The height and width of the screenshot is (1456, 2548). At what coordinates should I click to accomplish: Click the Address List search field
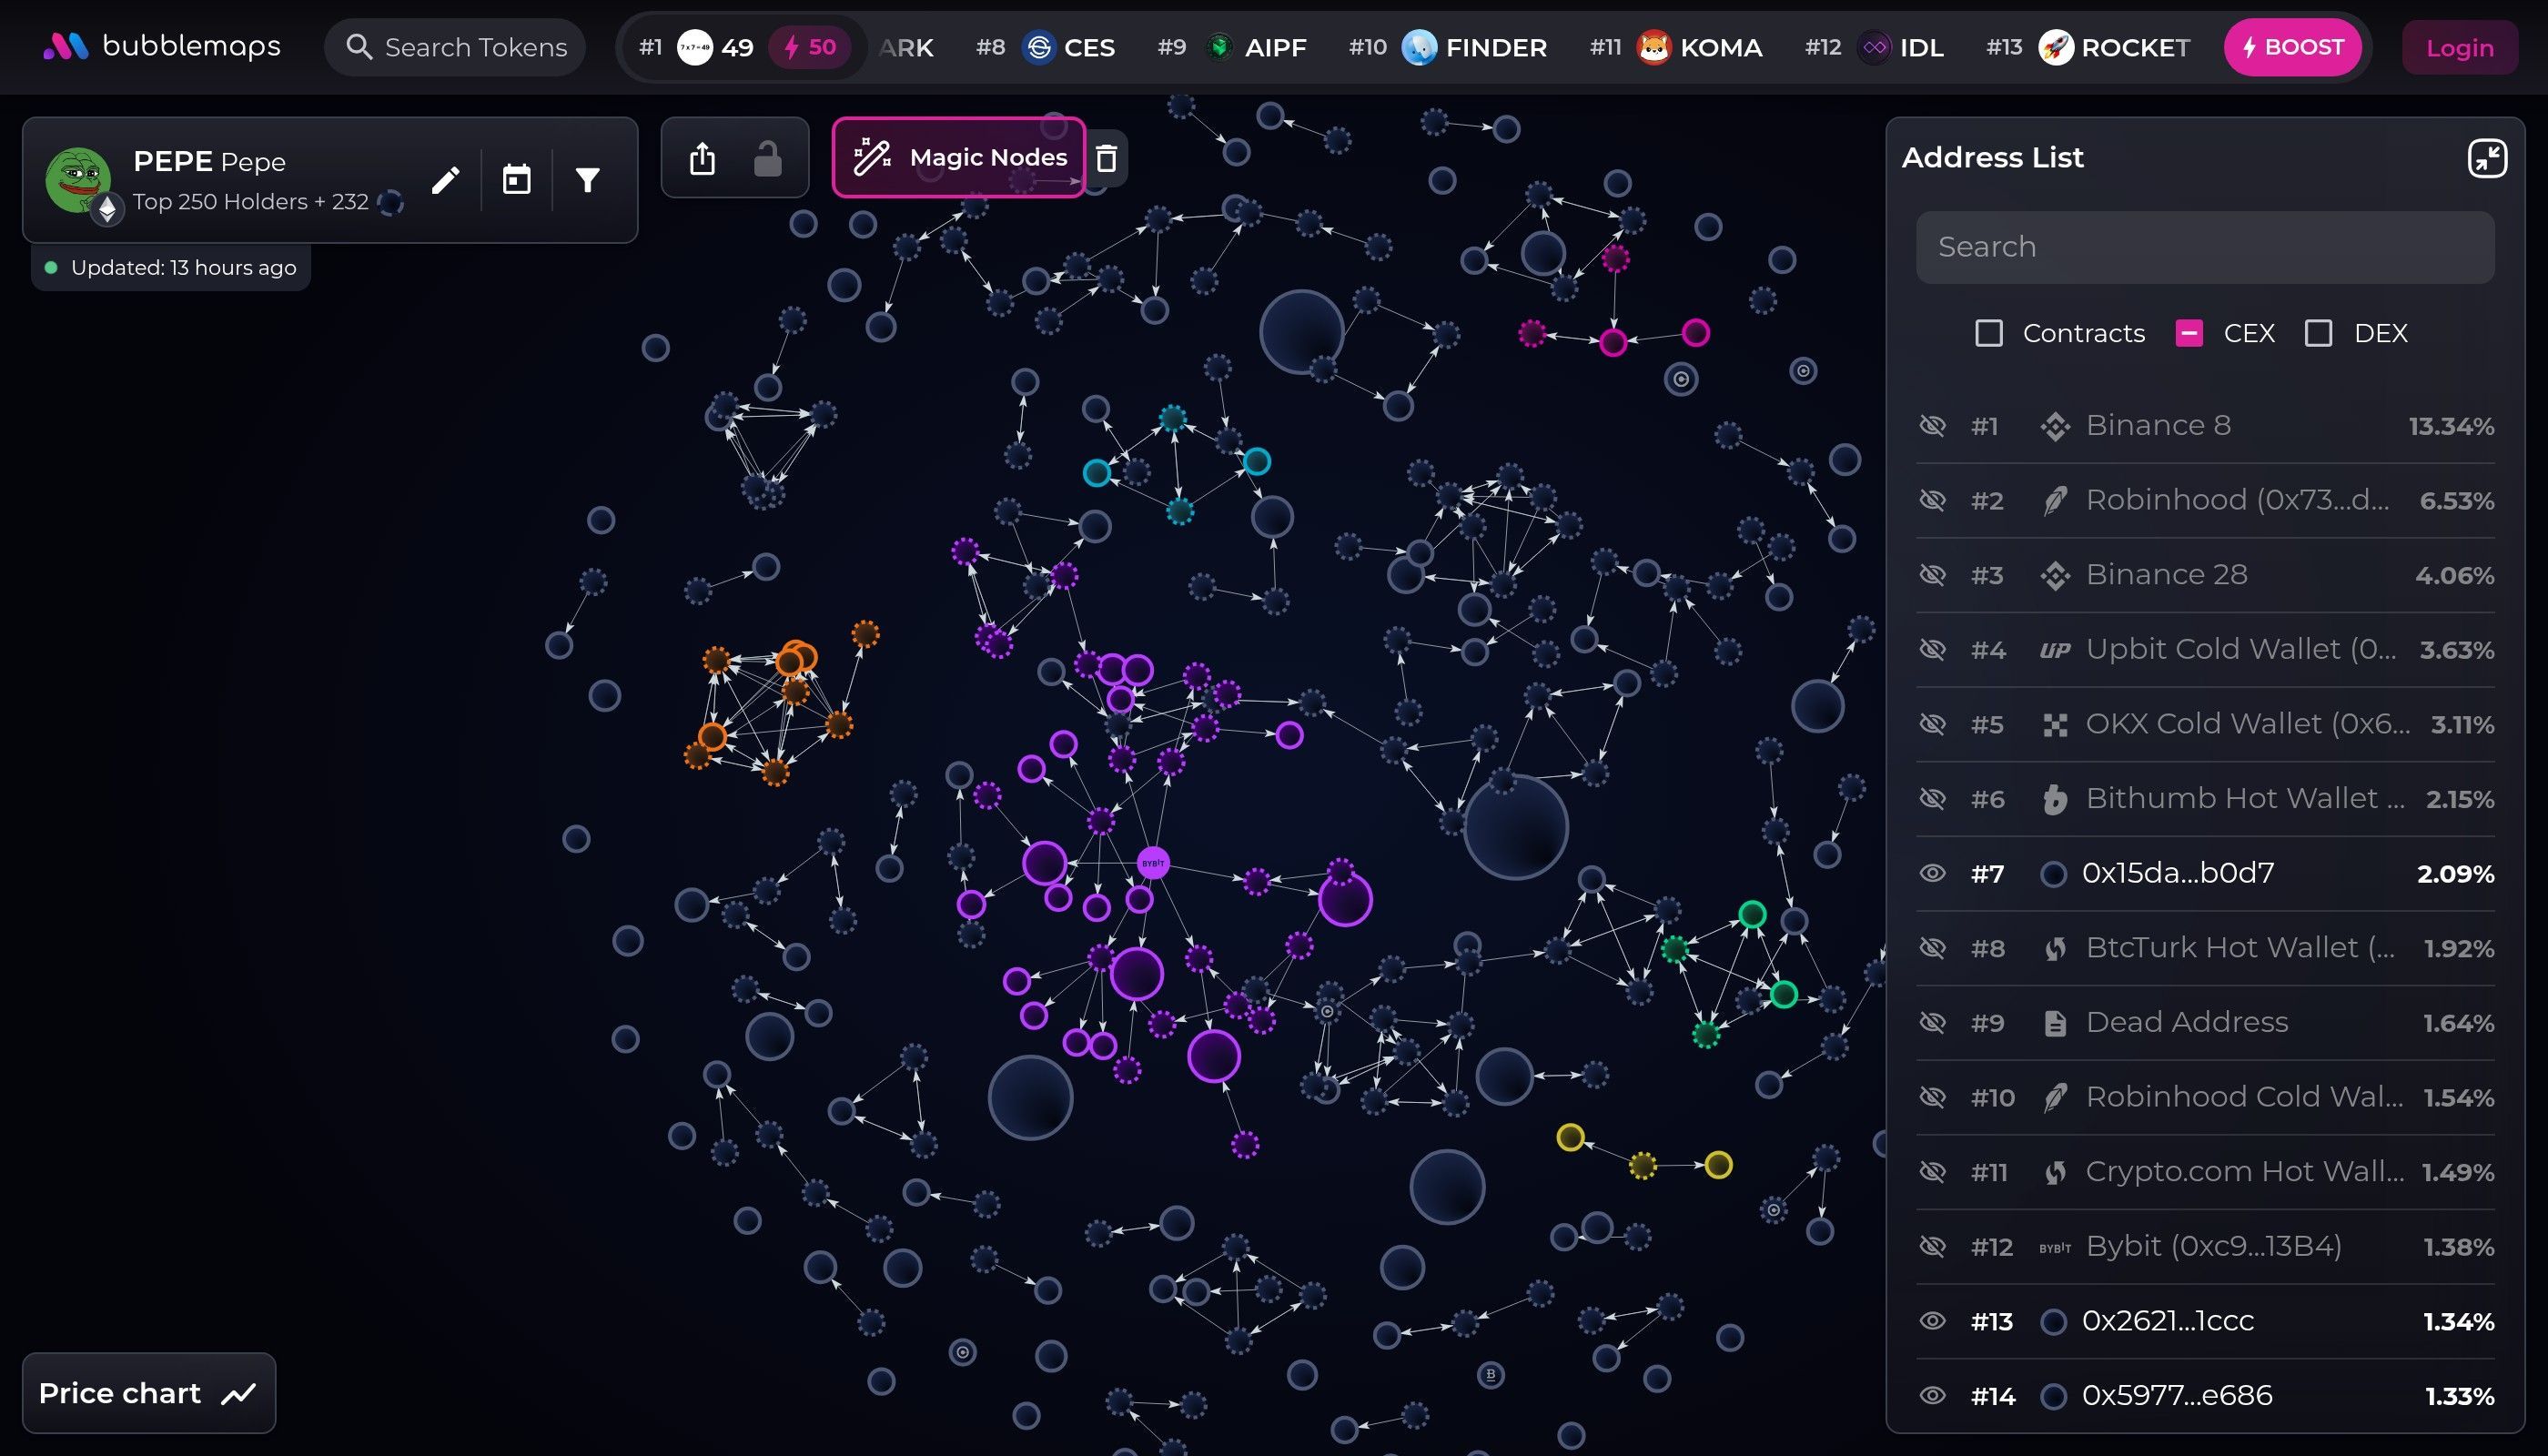tap(2204, 246)
